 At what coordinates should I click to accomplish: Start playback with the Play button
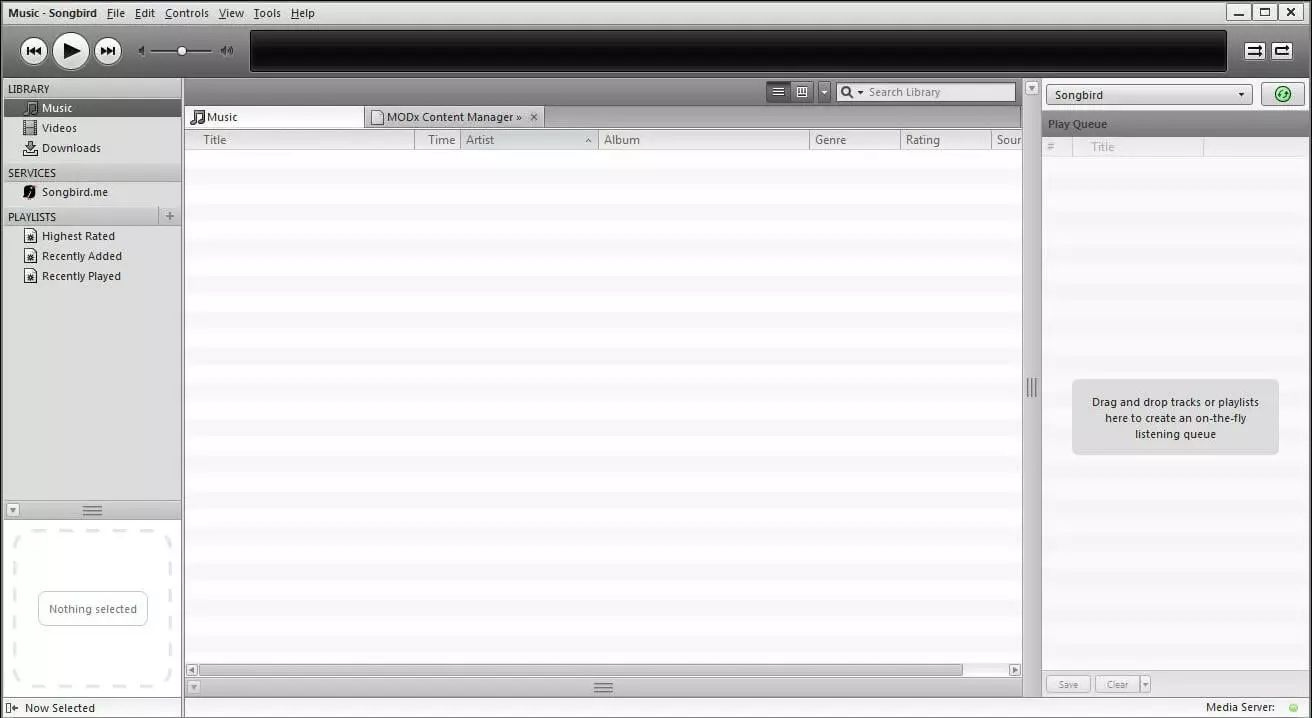(x=71, y=50)
